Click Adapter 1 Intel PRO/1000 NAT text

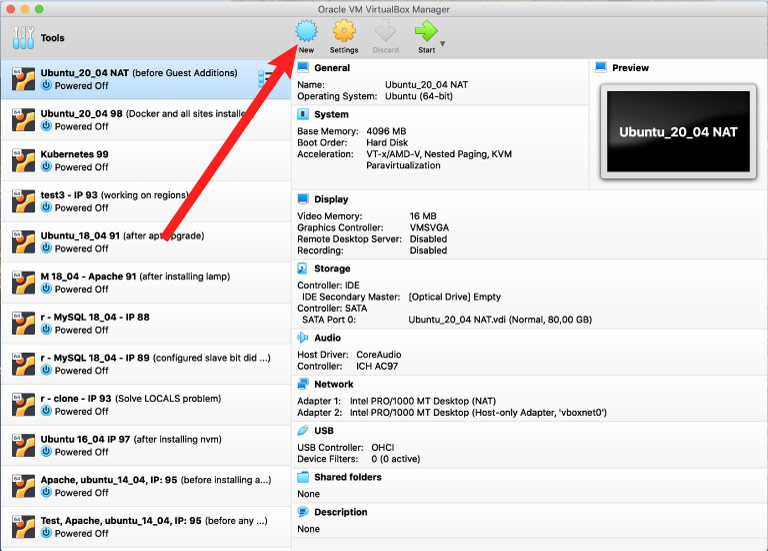tap(423, 401)
